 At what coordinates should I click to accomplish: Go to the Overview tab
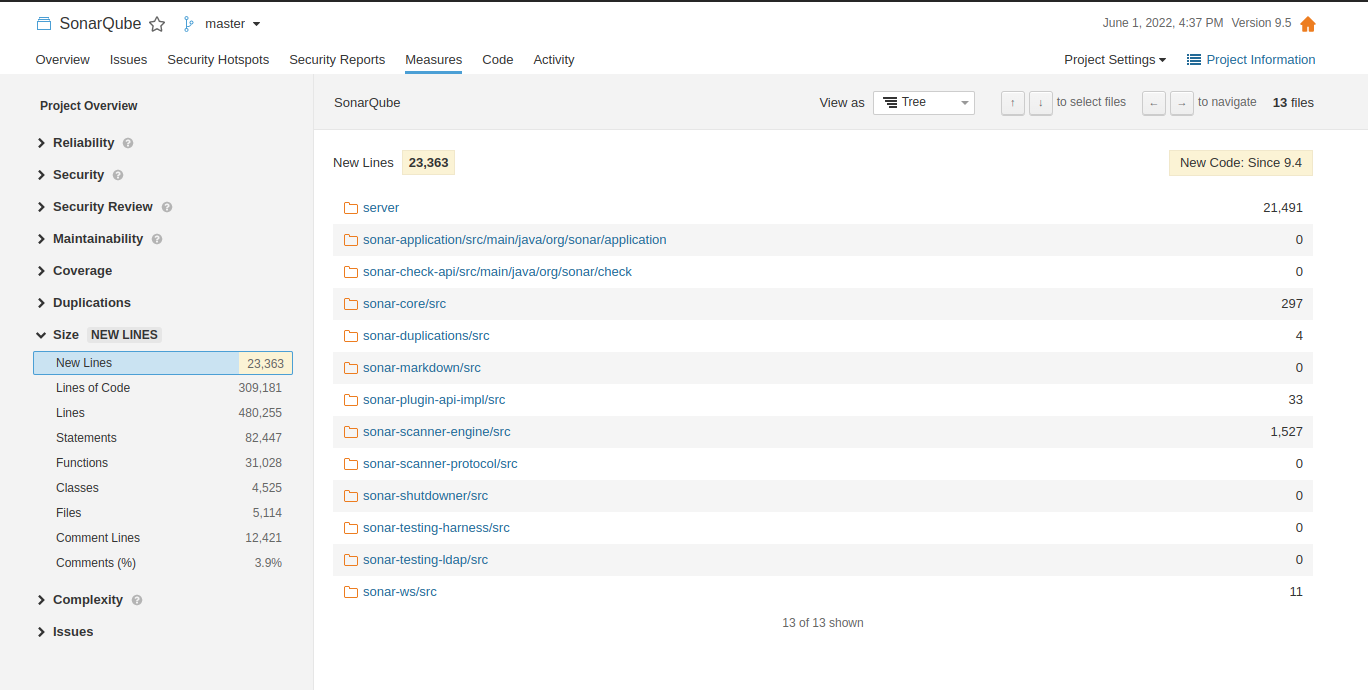[63, 60]
